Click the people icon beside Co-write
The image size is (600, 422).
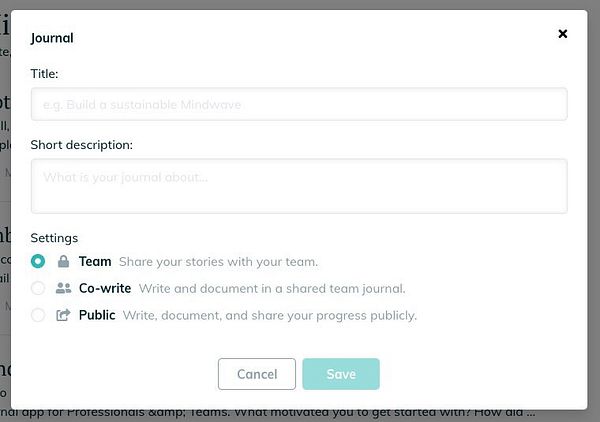(63, 289)
